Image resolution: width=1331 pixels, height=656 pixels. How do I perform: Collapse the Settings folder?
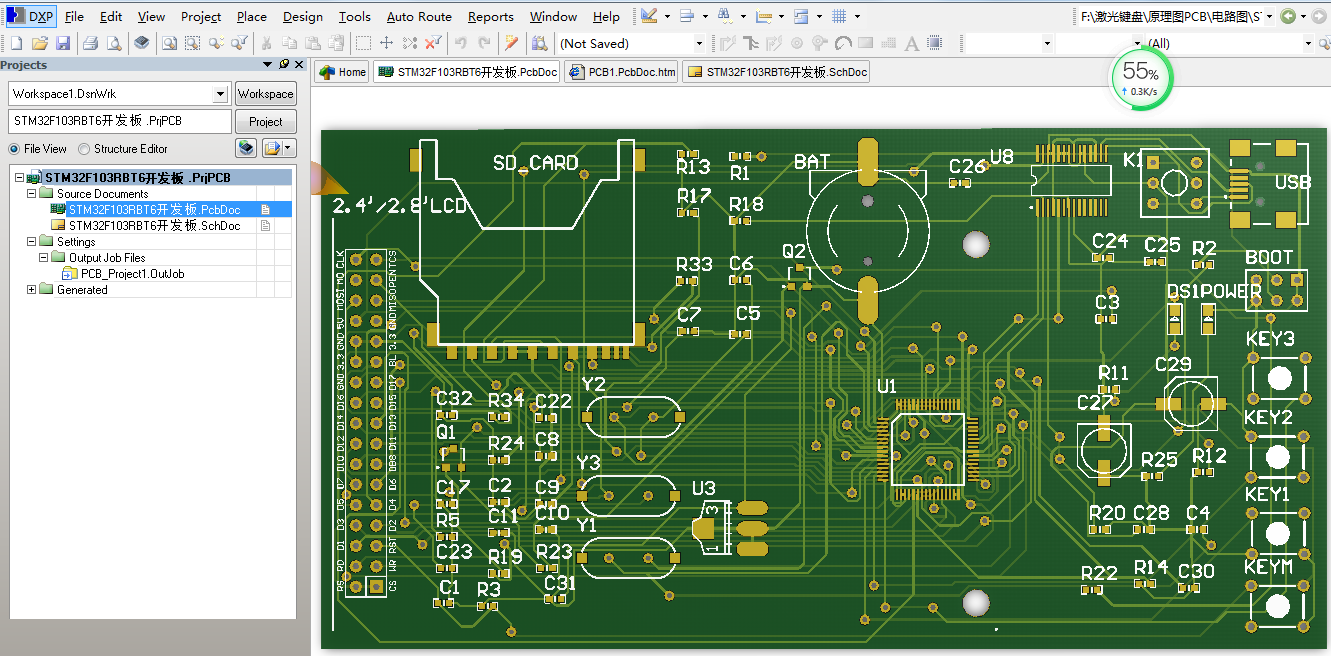click(31, 242)
